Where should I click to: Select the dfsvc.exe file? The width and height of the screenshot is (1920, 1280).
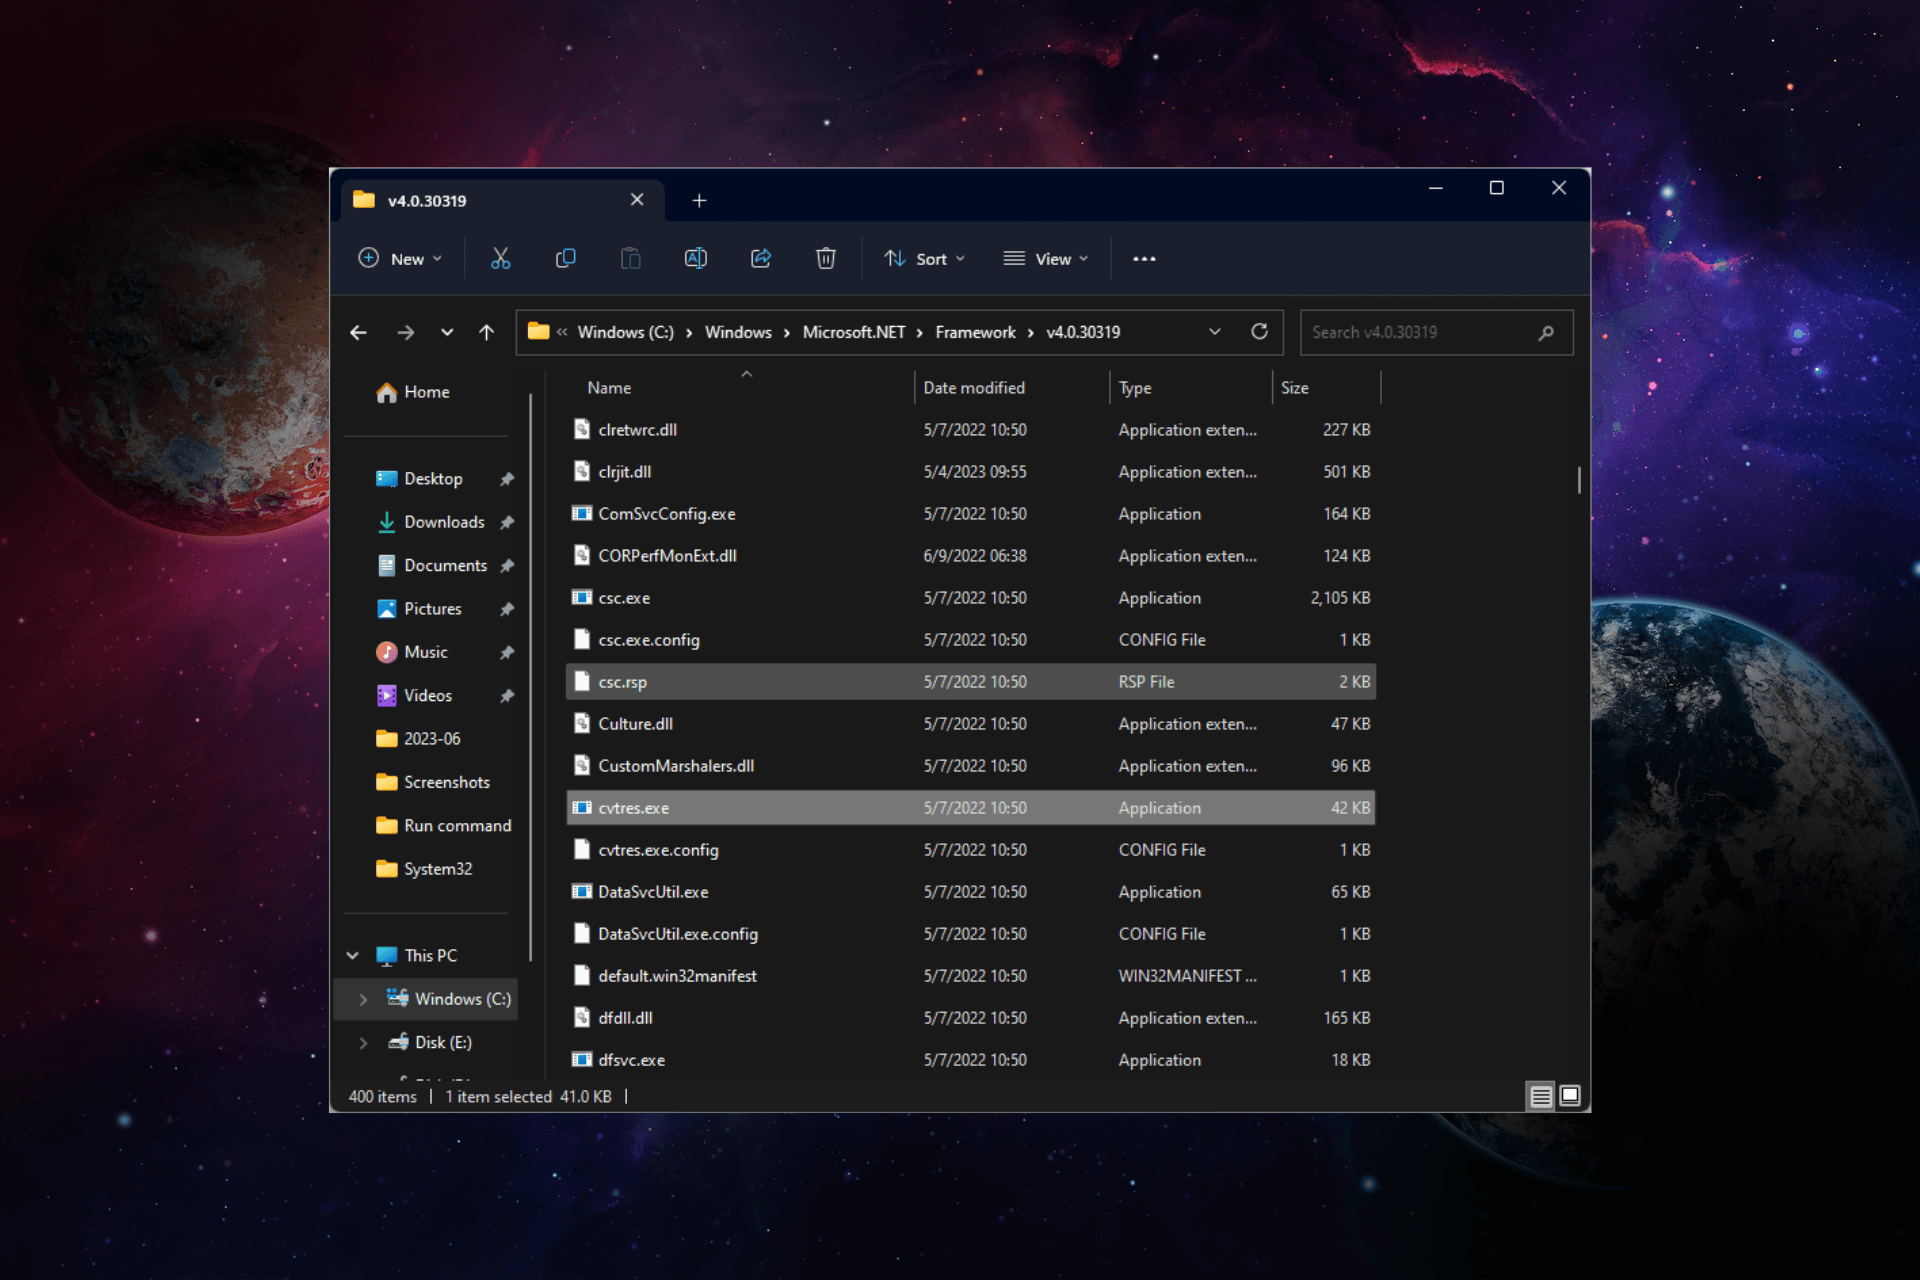tap(971, 1060)
